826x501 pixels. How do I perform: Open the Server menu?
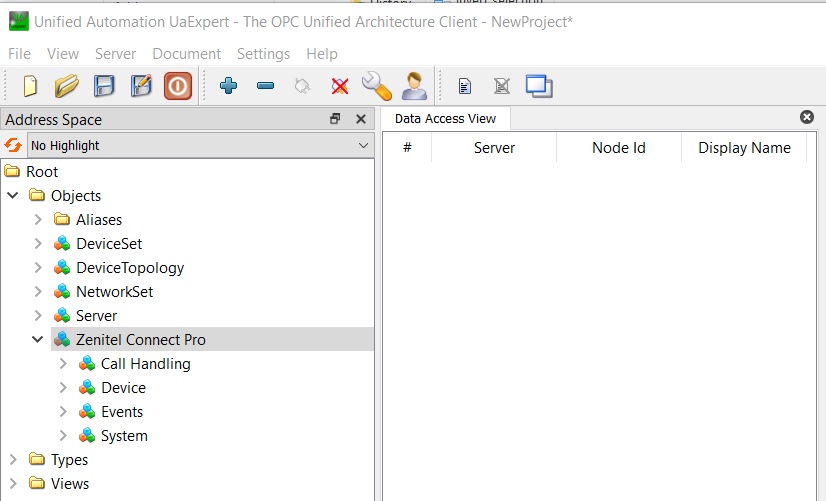(115, 54)
